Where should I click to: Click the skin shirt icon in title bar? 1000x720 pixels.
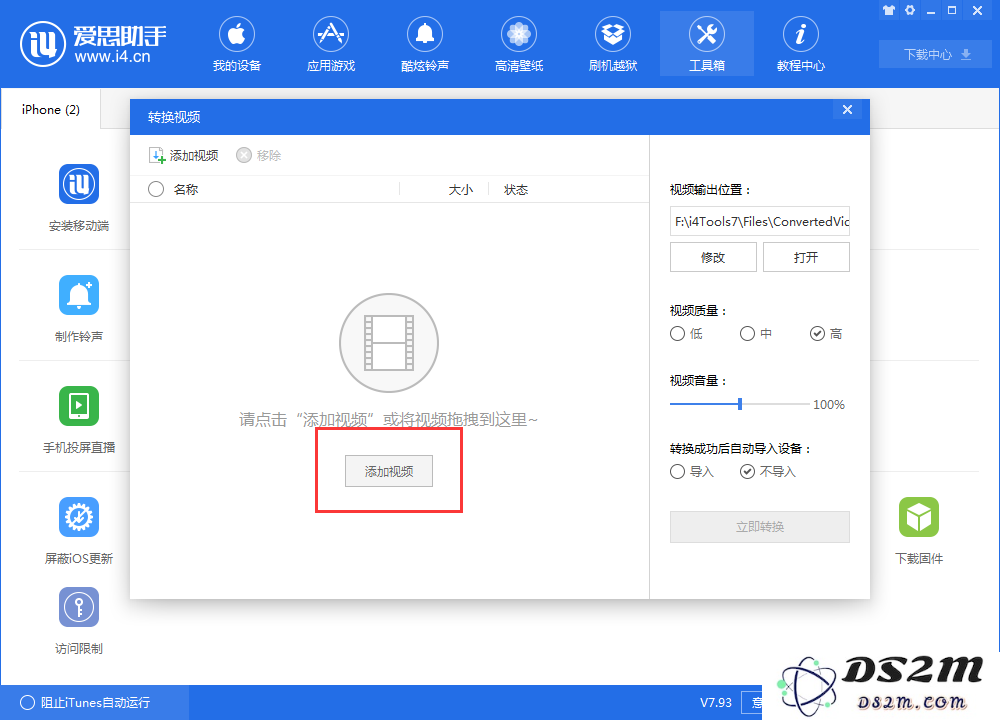click(889, 10)
